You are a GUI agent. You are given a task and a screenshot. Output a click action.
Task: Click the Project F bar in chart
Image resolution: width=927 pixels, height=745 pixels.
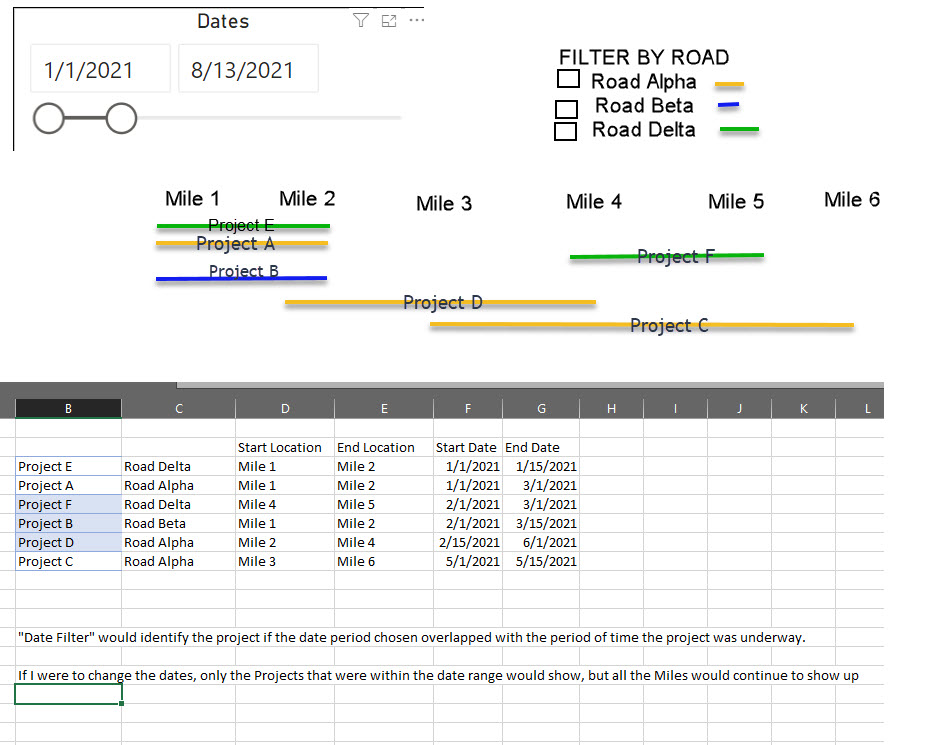point(667,256)
